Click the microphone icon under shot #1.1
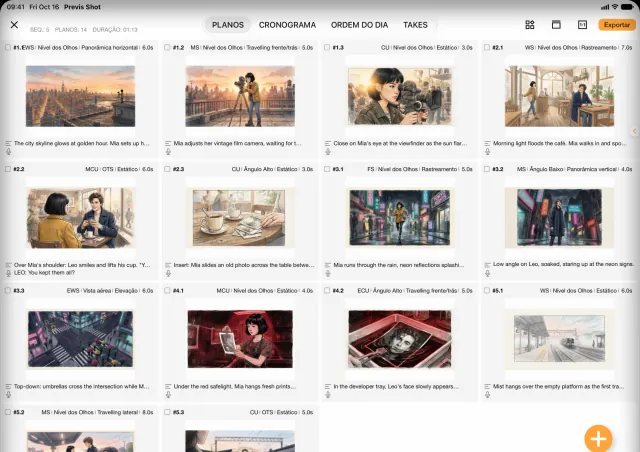The image size is (640, 452). [9, 152]
